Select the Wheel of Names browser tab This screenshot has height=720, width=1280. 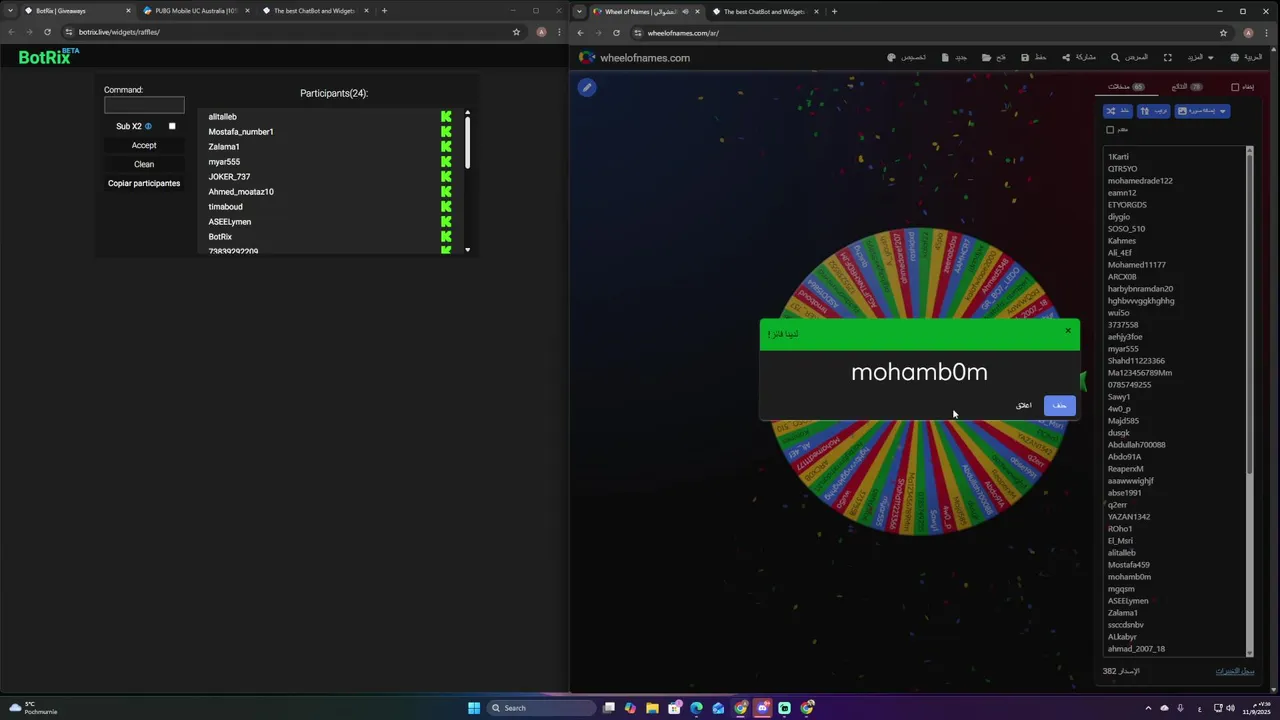click(x=646, y=12)
